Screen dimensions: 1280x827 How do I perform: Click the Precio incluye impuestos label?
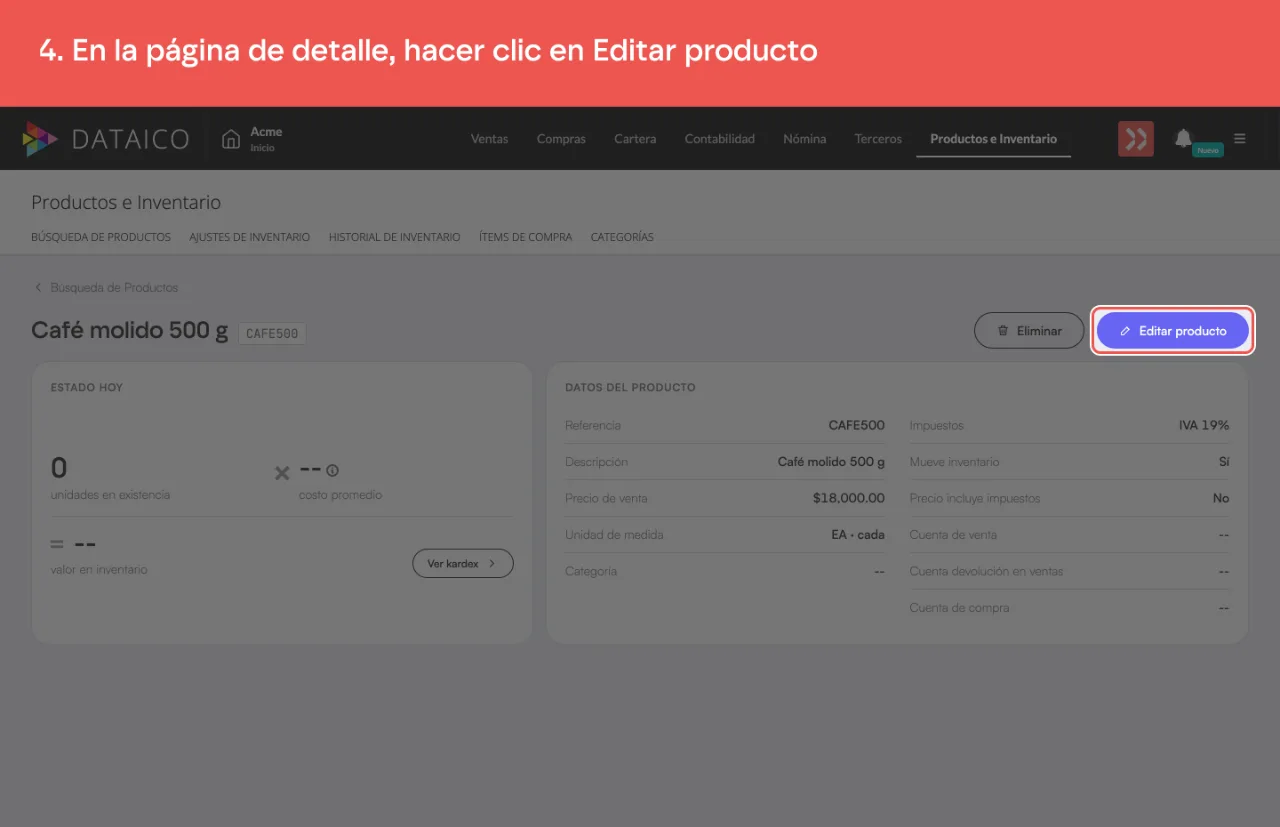click(975, 498)
